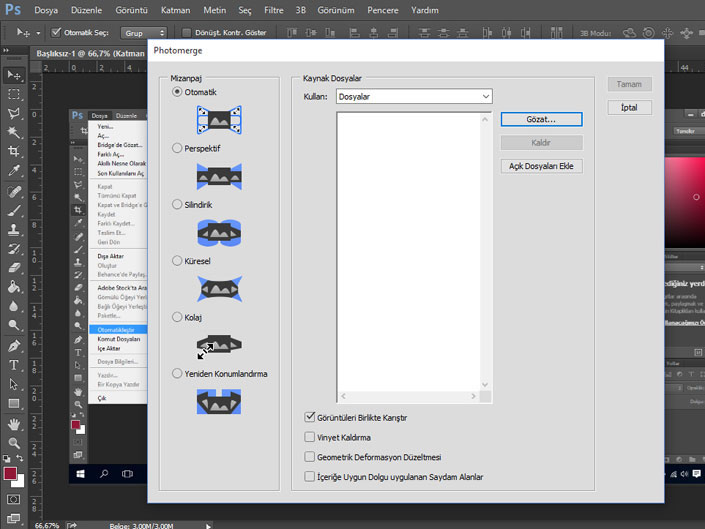Pick Yeniden Konumlandırma layout option
This screenshot has width=705, height=529.
tap(177, 373)
